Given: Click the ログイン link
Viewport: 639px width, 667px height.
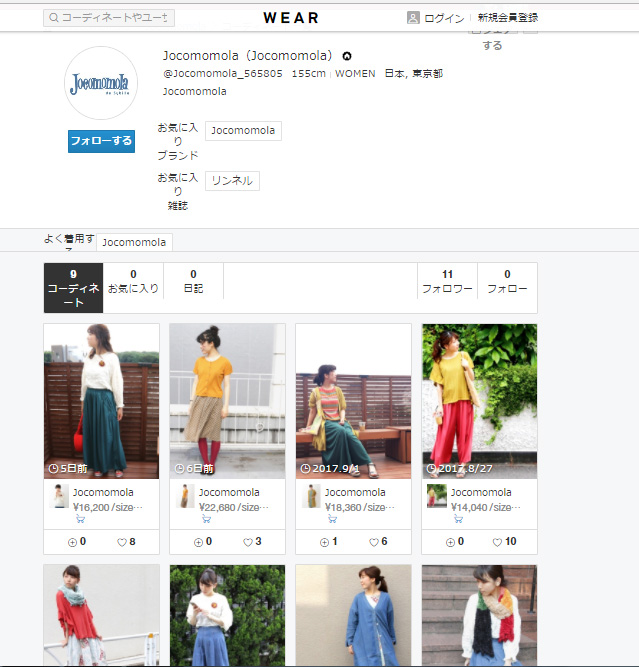Looking at the screenshot, I should pos(444,18).
